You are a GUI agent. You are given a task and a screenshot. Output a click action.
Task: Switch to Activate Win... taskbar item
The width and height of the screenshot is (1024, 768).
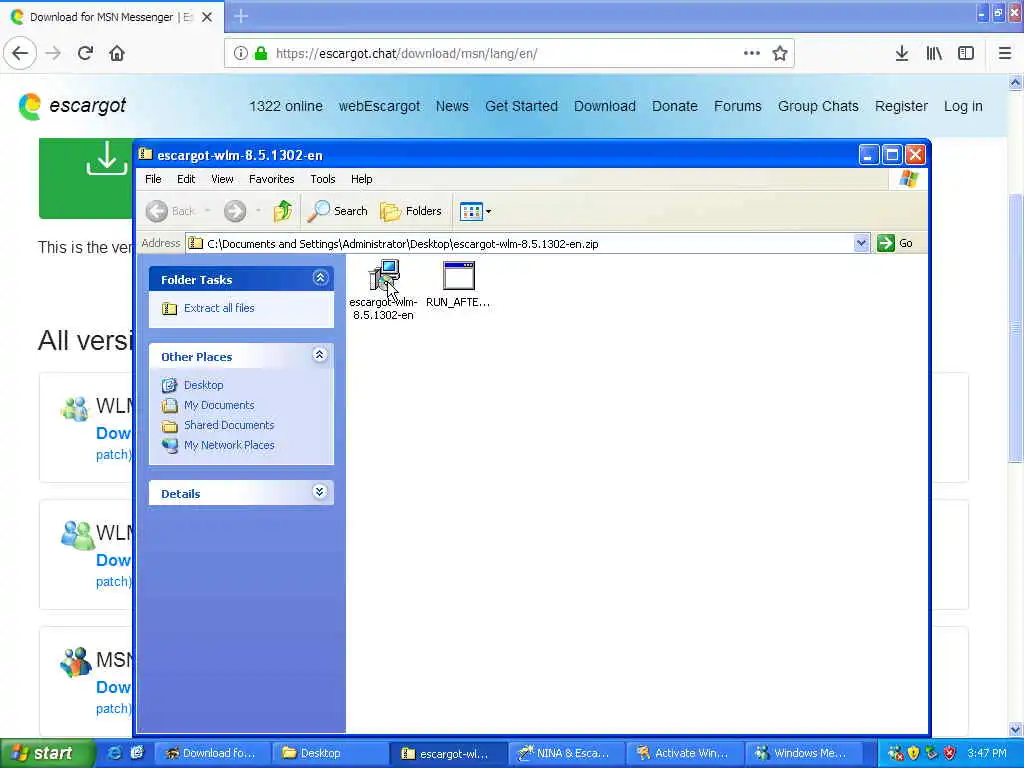[683, 753]
